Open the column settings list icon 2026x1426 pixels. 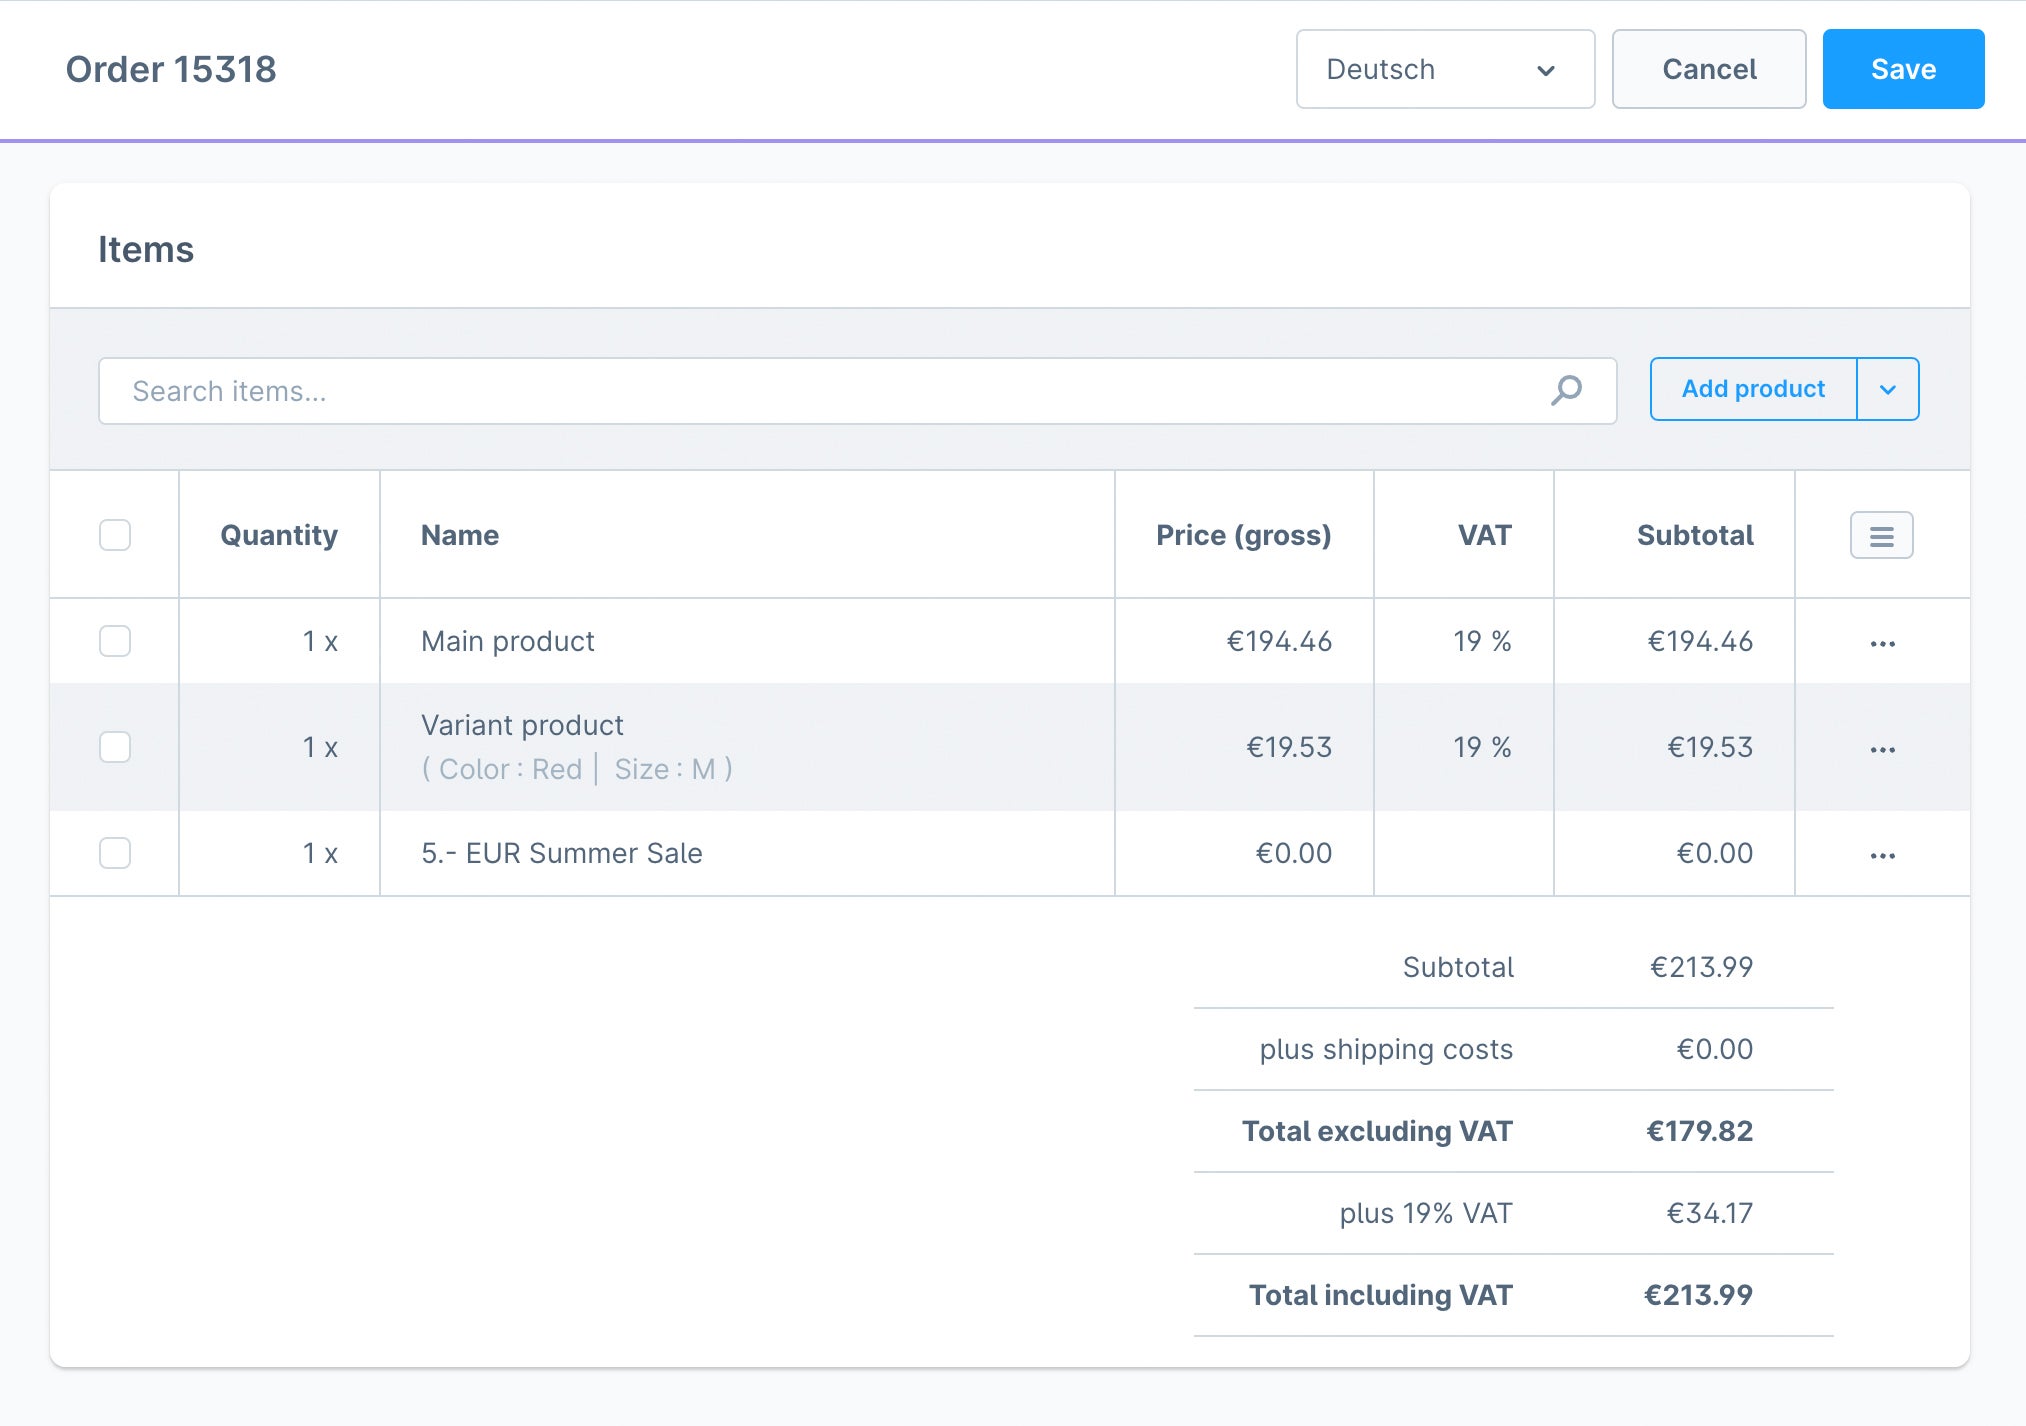click(x=1881, y=535)
